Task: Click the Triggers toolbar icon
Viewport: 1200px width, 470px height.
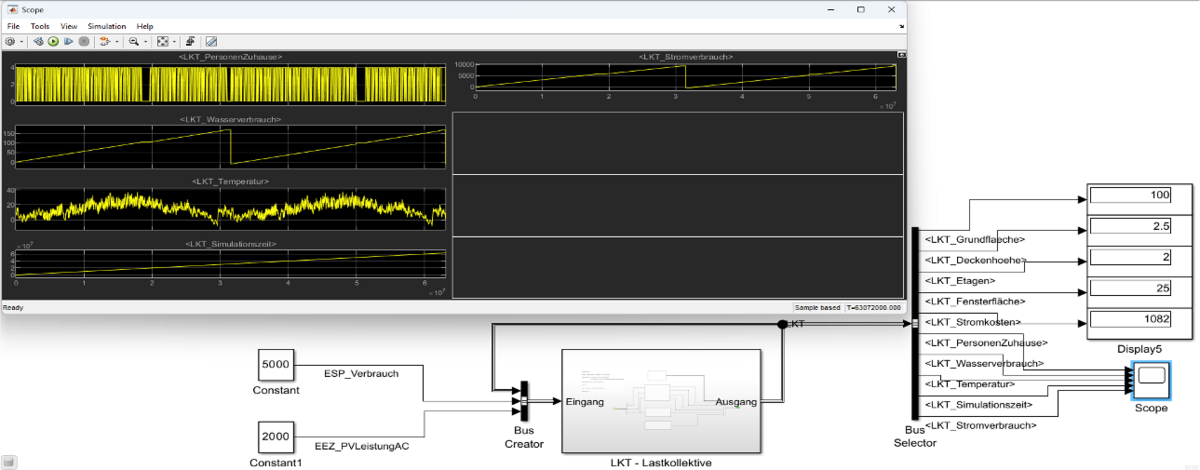Action: (x=190, y=42)
